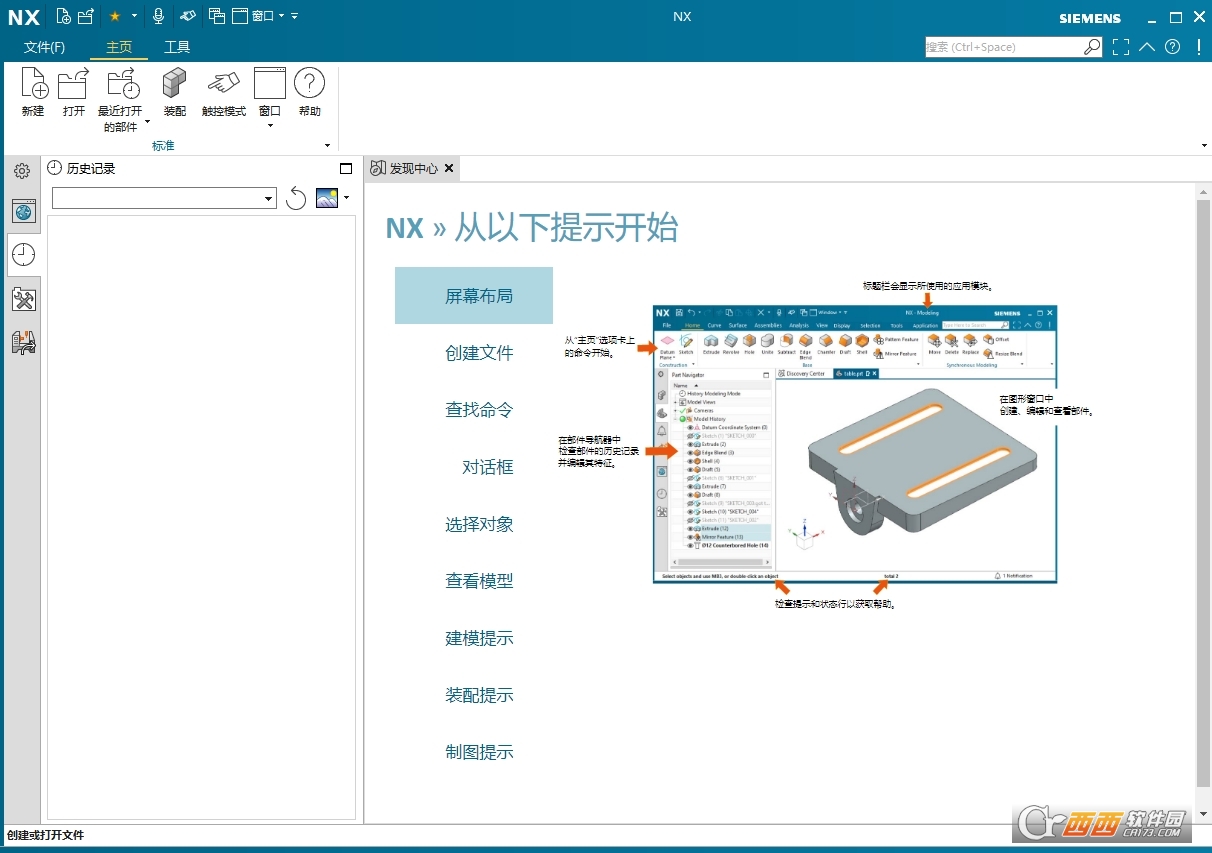The image size is (1212, 853).
Task: Click the favorites star icon
Action: pos(115,16)
